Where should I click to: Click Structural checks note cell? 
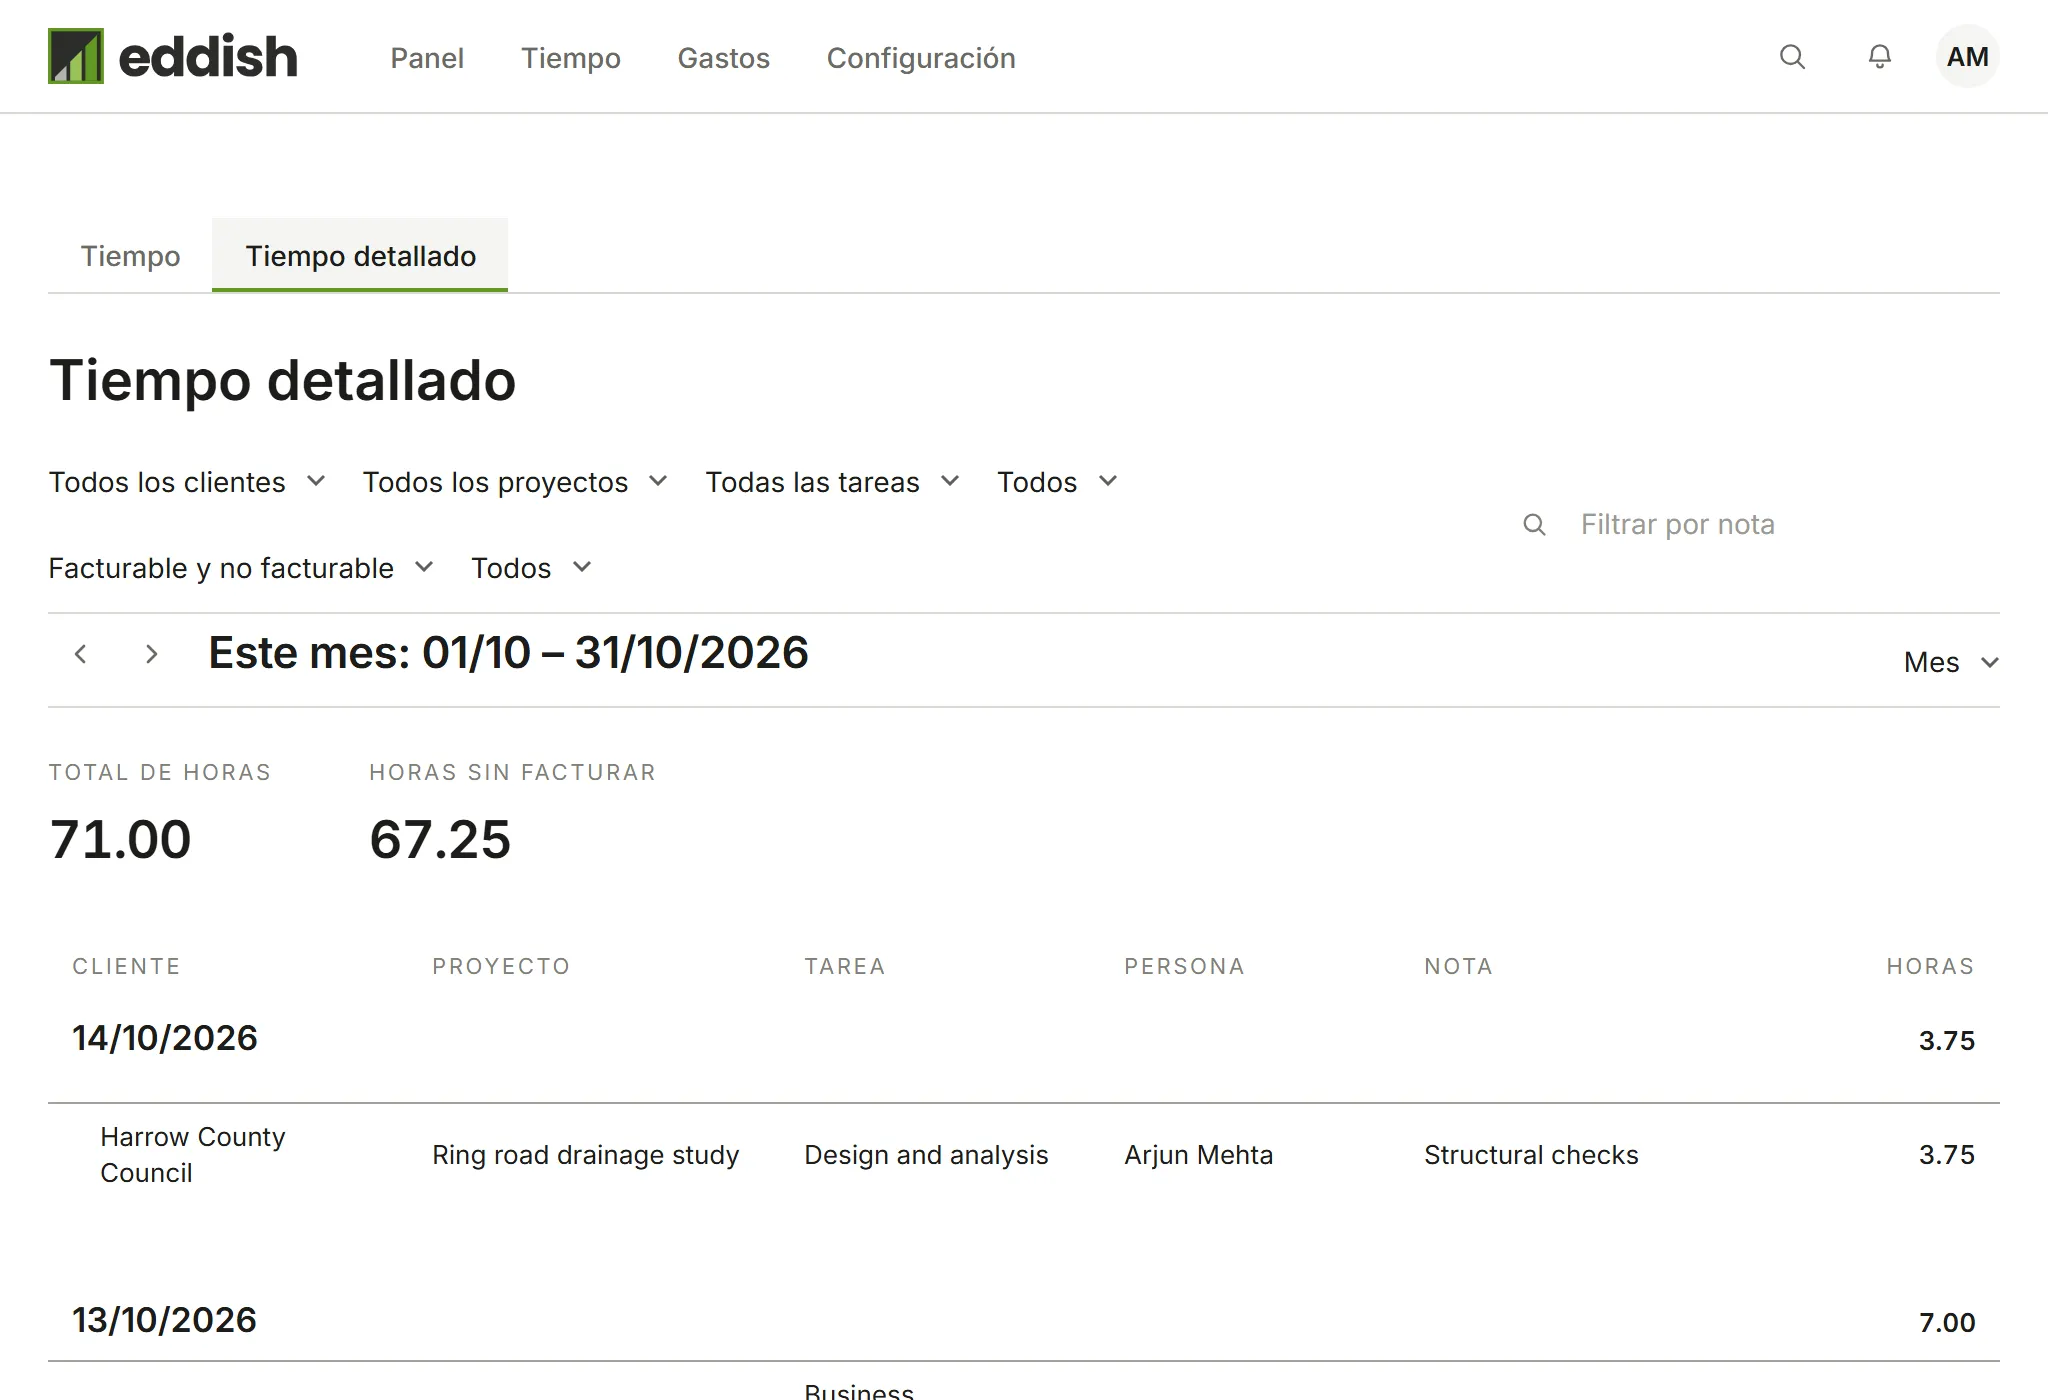pos(1531,1155)
